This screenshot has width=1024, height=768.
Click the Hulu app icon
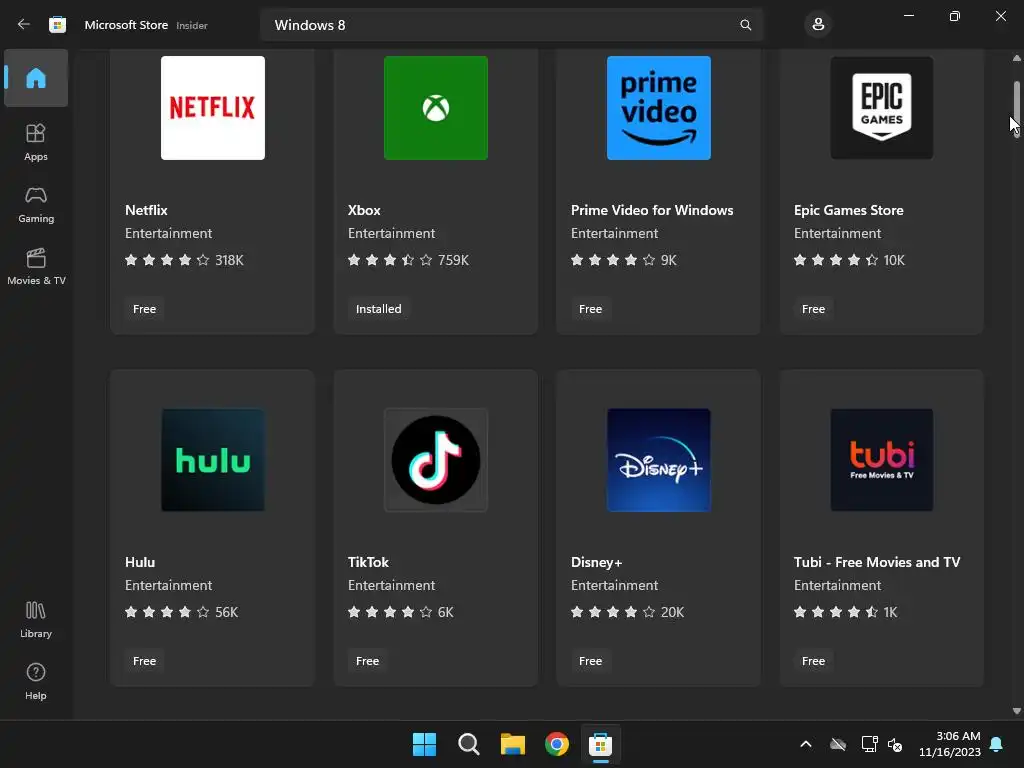point(213,460)
